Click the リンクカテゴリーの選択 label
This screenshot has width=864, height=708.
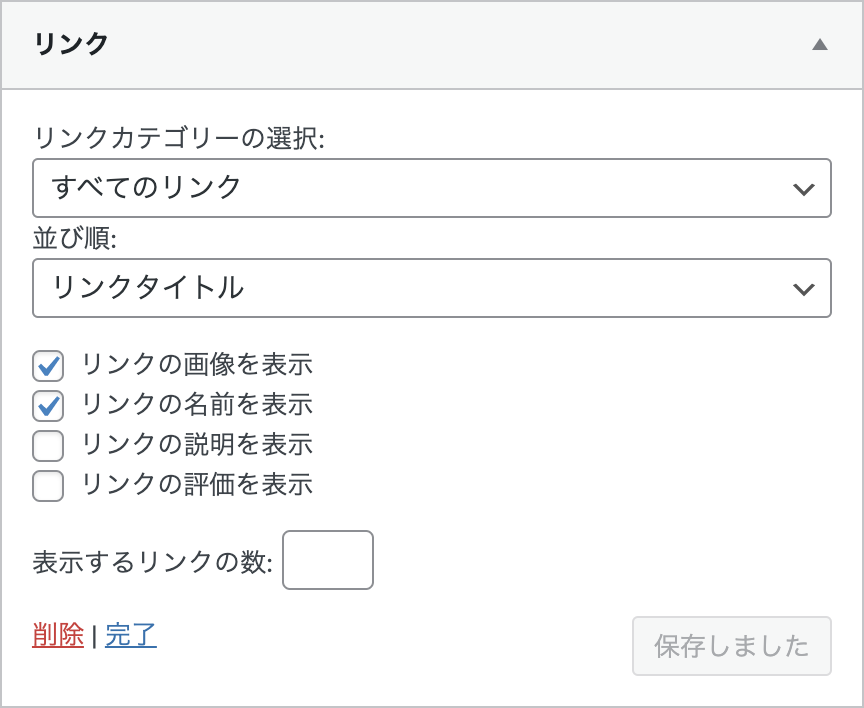(180, 138)
